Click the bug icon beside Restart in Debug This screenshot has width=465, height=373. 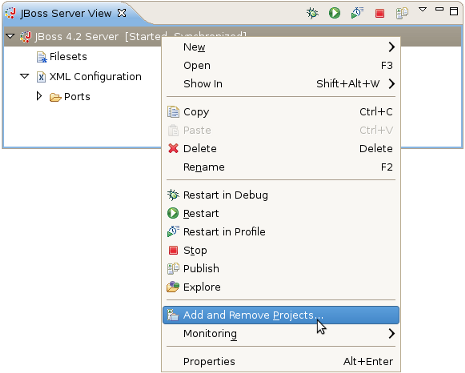click(x=173, y=195)
